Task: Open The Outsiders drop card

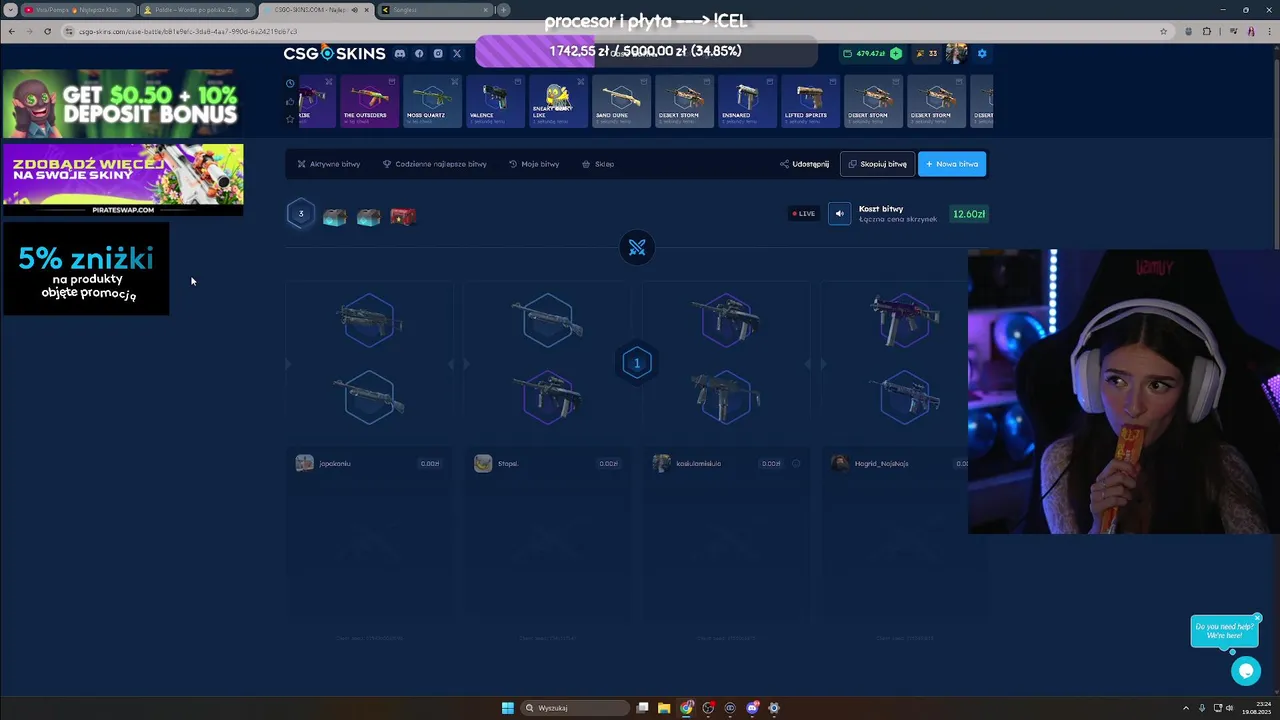Action: click(369, 101)
